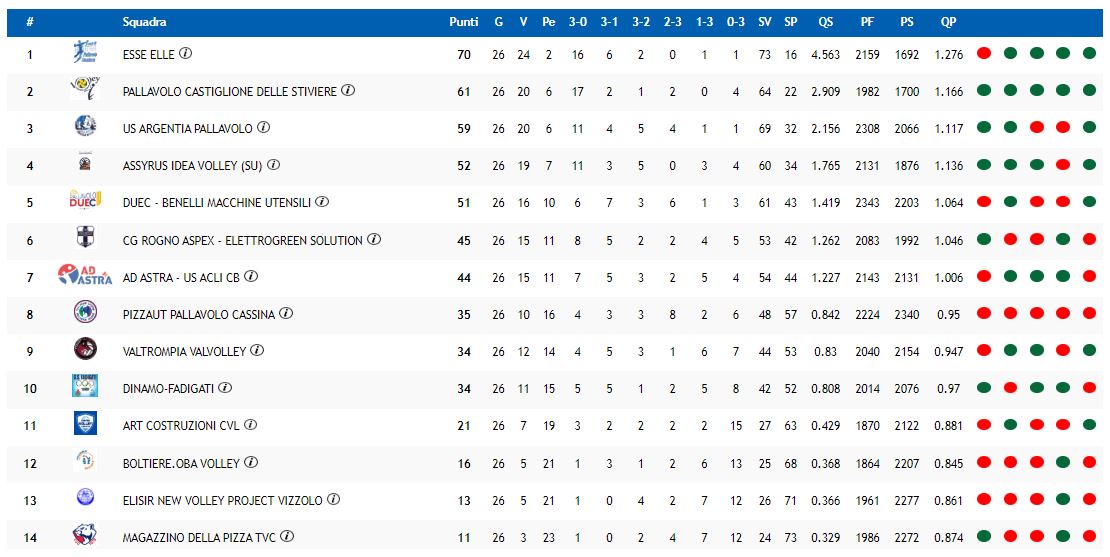Click the AD ASTRA team logo
Image resolution: width=1110 pixels, height=557 pixels.
(85, 275)
